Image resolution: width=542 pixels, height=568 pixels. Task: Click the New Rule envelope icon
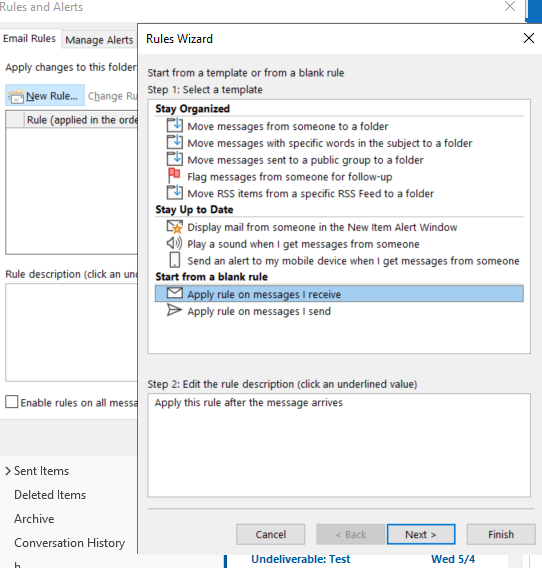tap(16, 96)
